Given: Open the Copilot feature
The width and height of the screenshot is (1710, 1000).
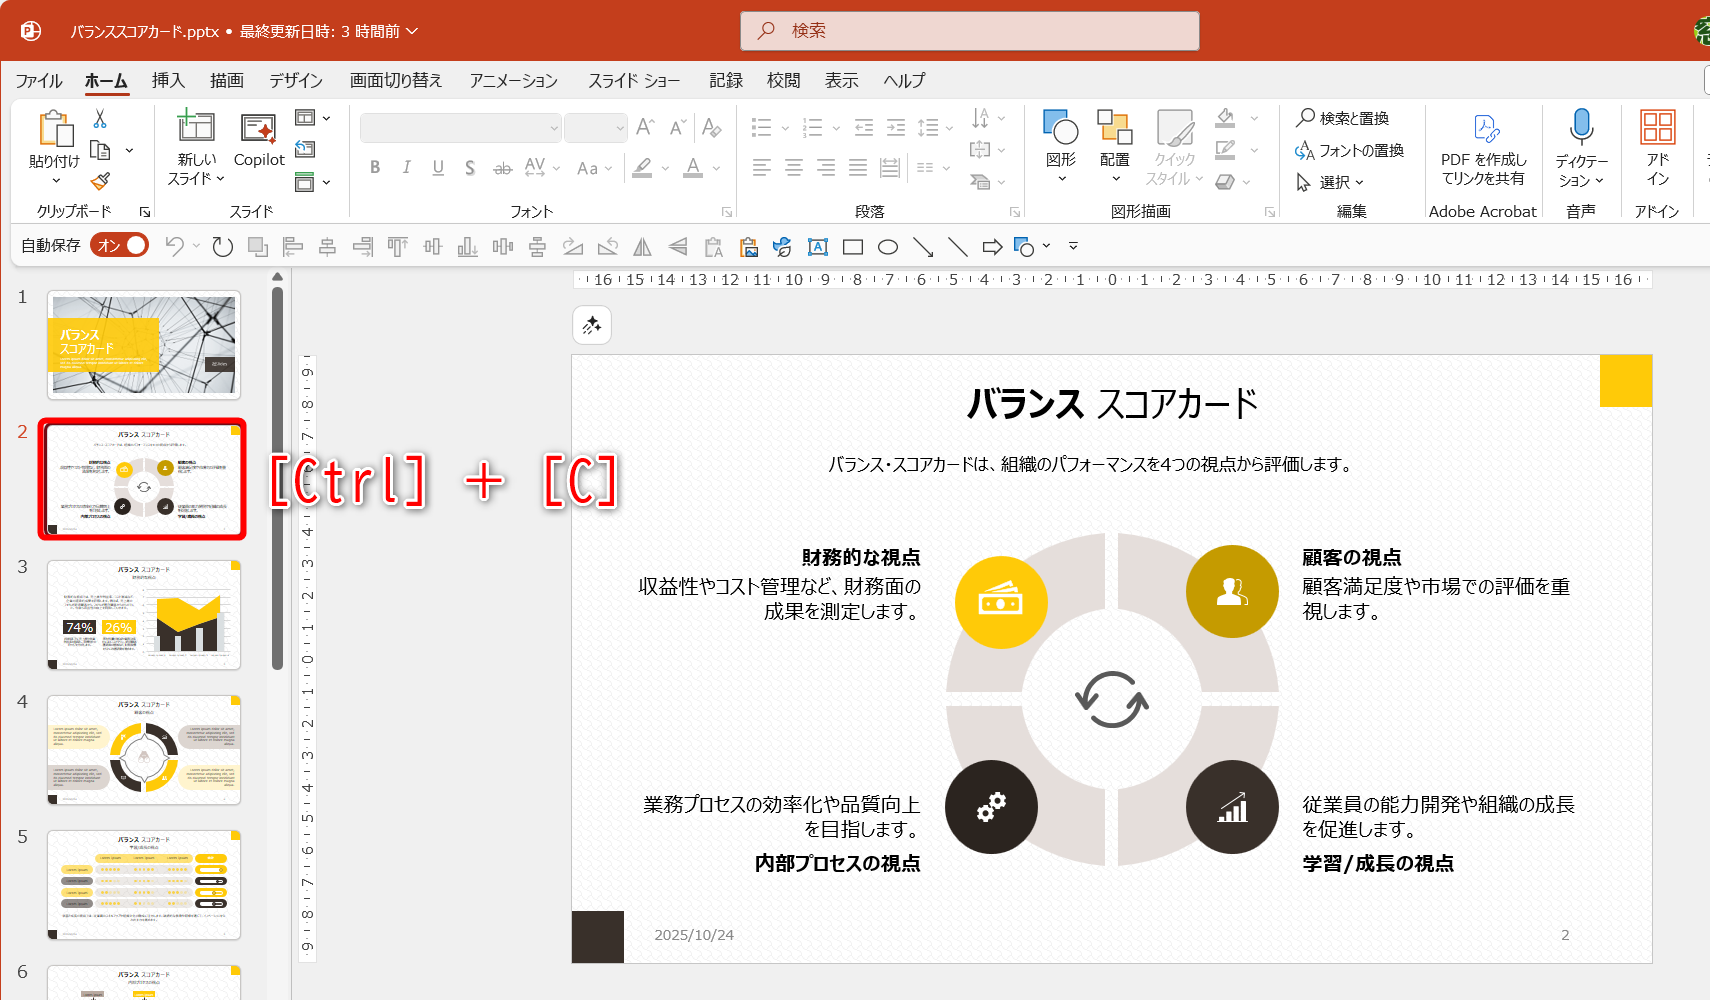Looking at the screenshot, I should [258, 148].
